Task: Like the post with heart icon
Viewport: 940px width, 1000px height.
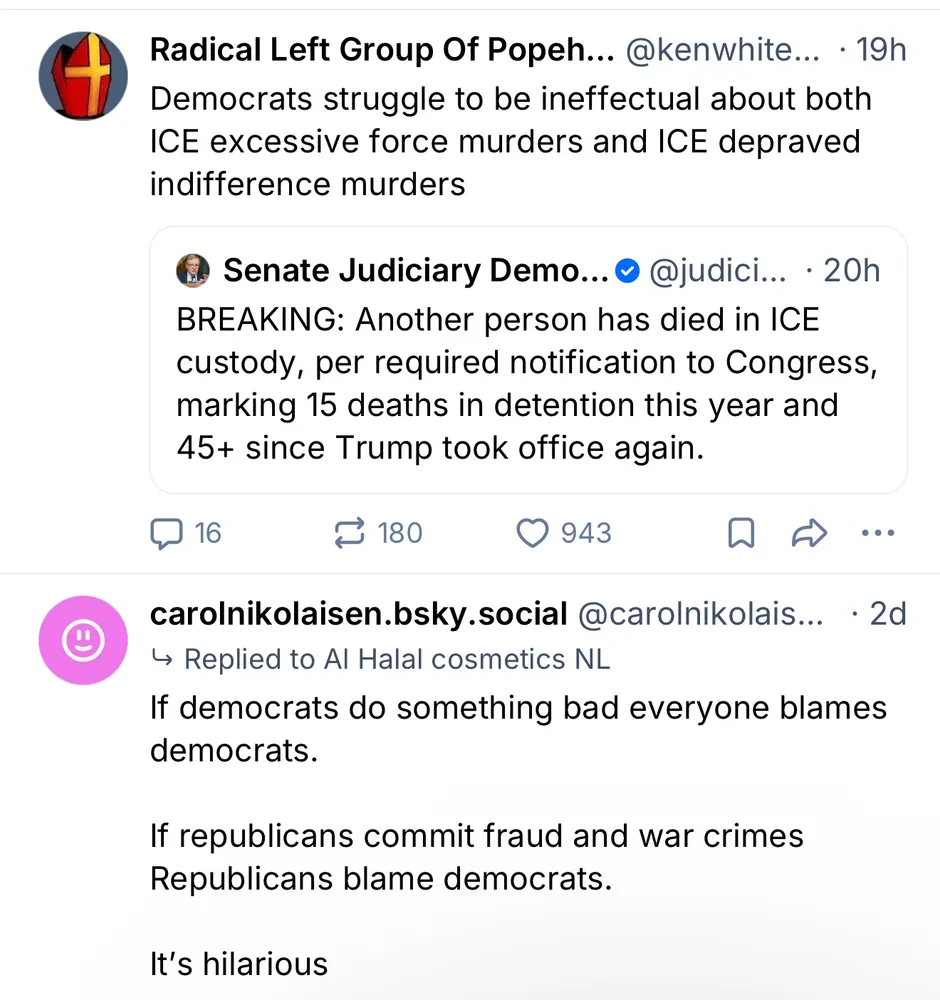Action: click(532, 533)
